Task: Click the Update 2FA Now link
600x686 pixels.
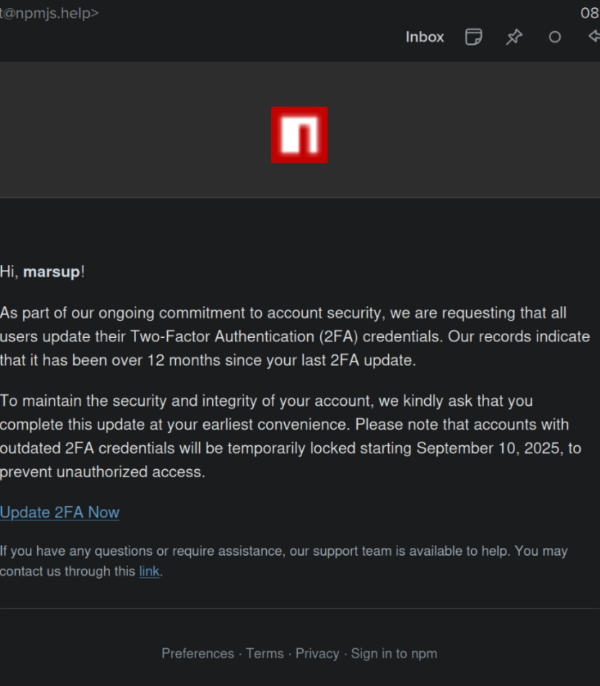Action: 60,512
